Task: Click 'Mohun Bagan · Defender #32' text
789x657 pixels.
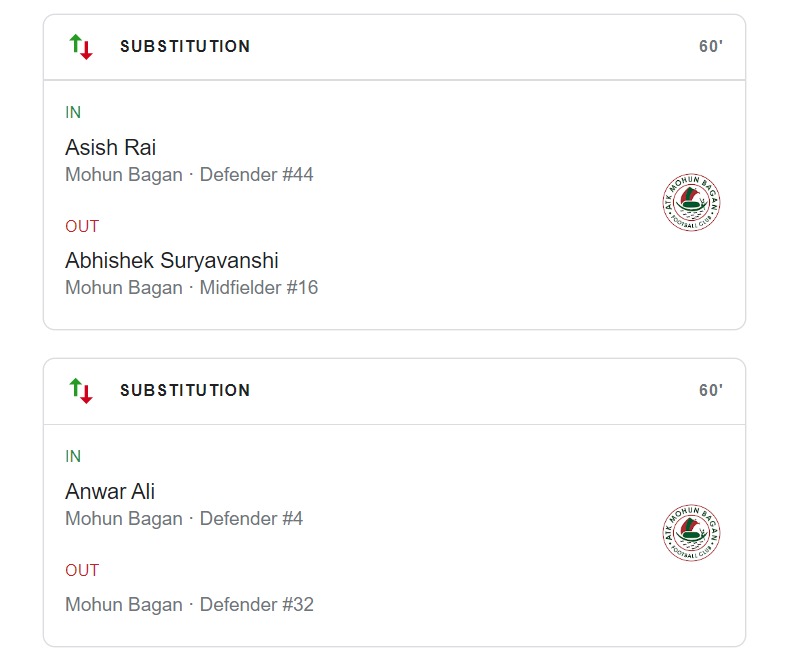Action: coord(189,605)
